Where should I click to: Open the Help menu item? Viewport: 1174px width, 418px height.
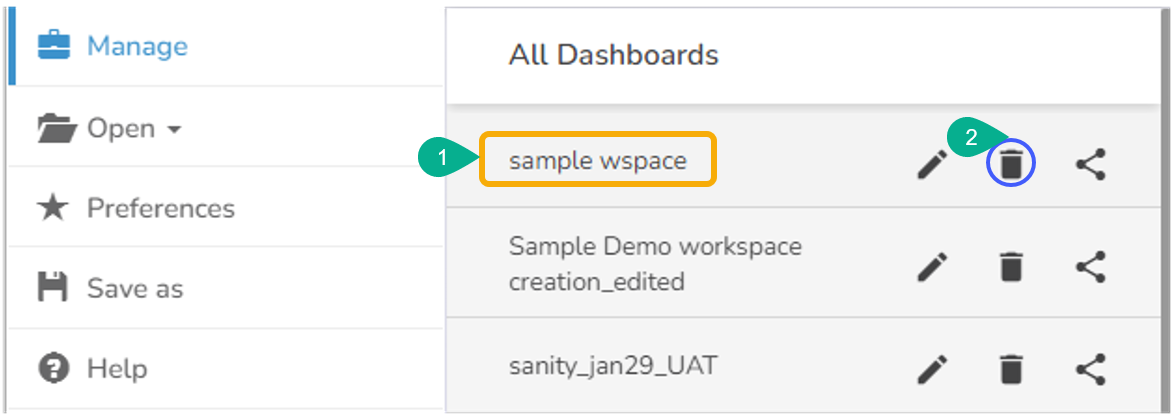coord(117,369)
